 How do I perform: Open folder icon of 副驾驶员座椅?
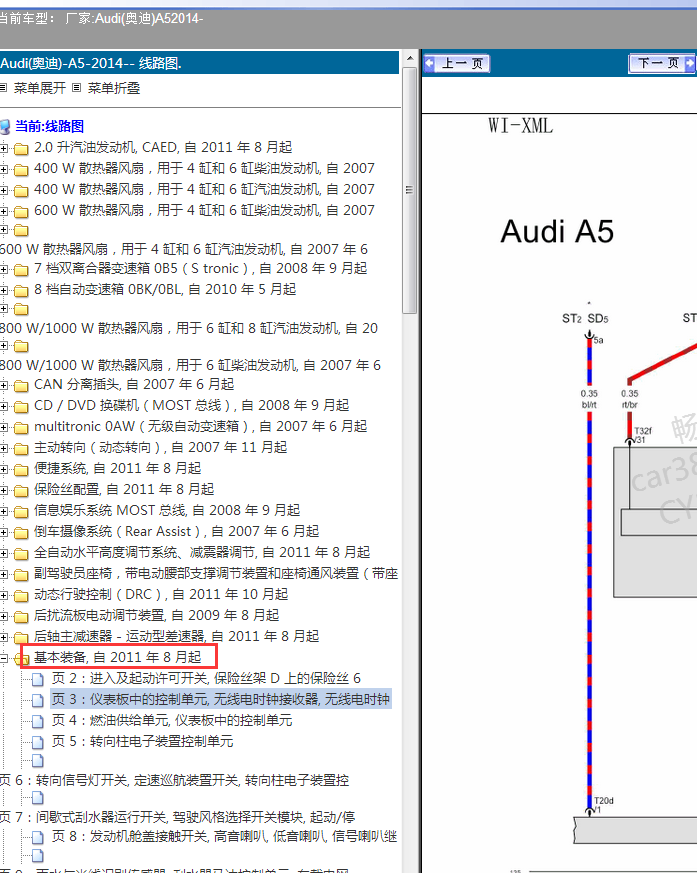point(21,575)
